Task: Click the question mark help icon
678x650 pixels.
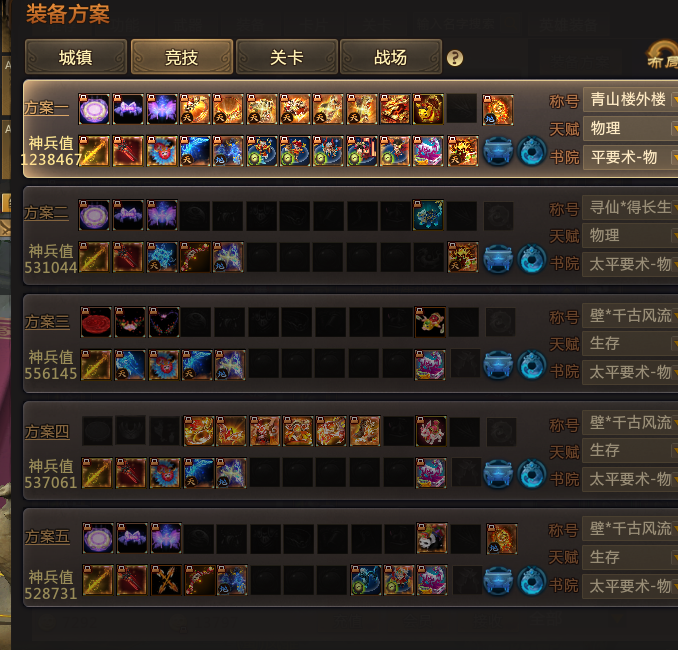Action: pos(454,58)
